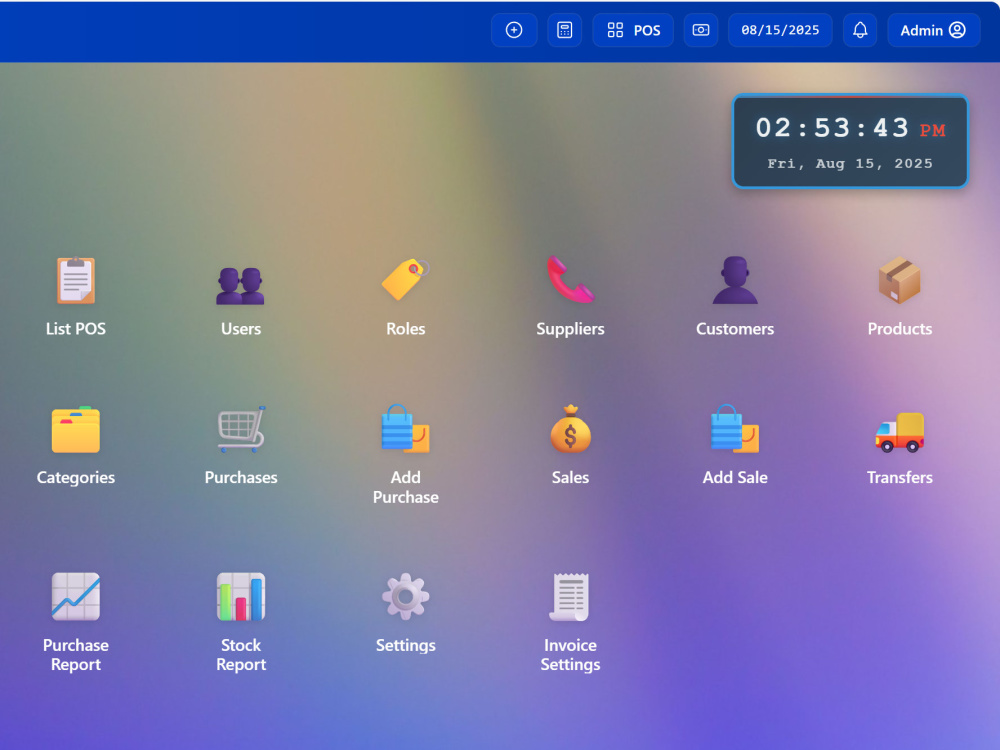Open the Invoice Settings receipt icon
This screenshot has height=750, width=1000.
point(570,596)
